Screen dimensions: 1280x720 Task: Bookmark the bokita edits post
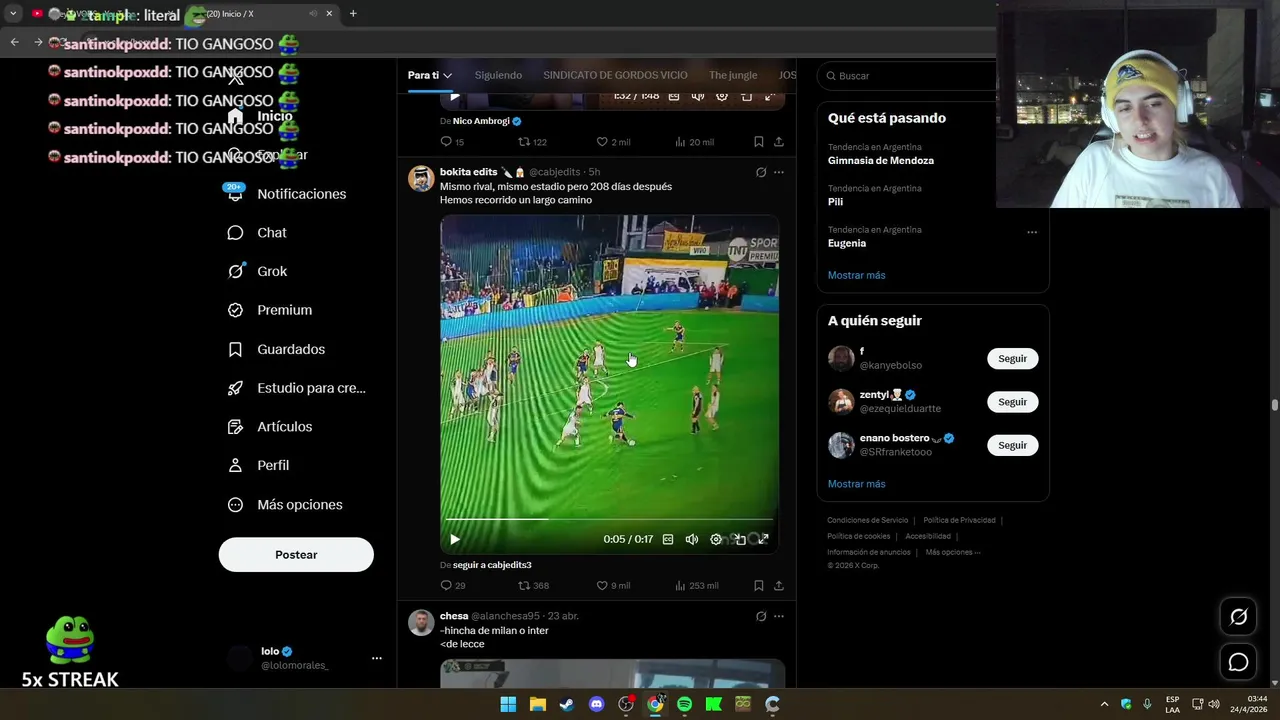click(759, 586)
